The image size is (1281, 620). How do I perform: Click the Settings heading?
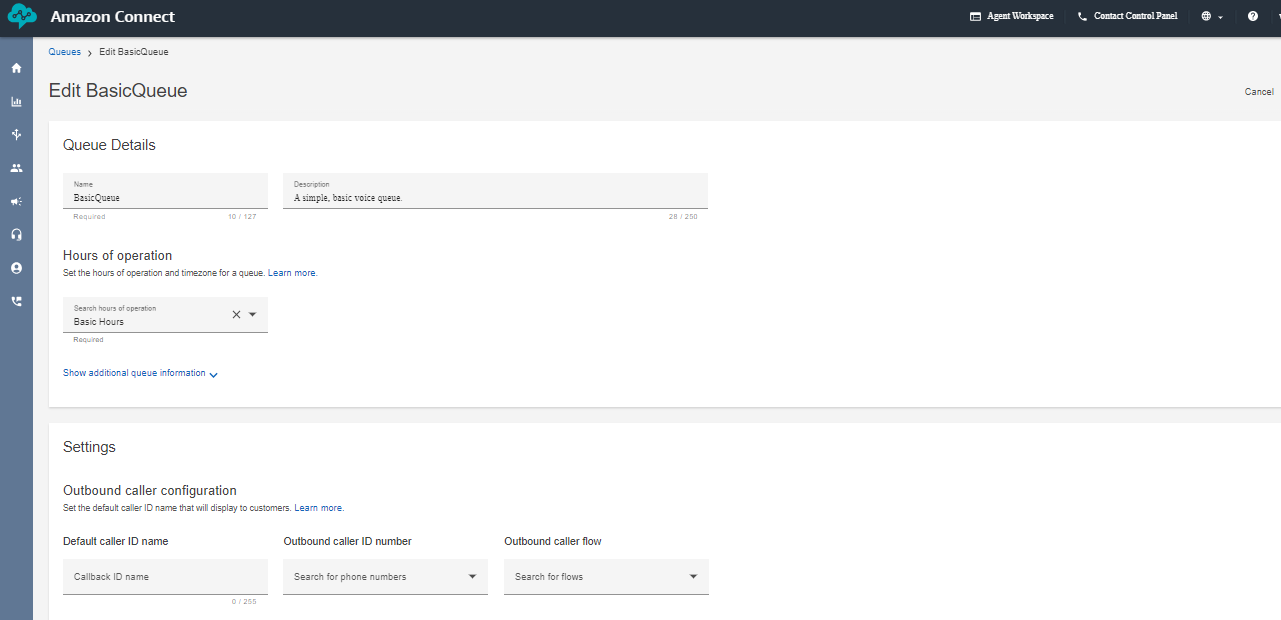(89, 447)
